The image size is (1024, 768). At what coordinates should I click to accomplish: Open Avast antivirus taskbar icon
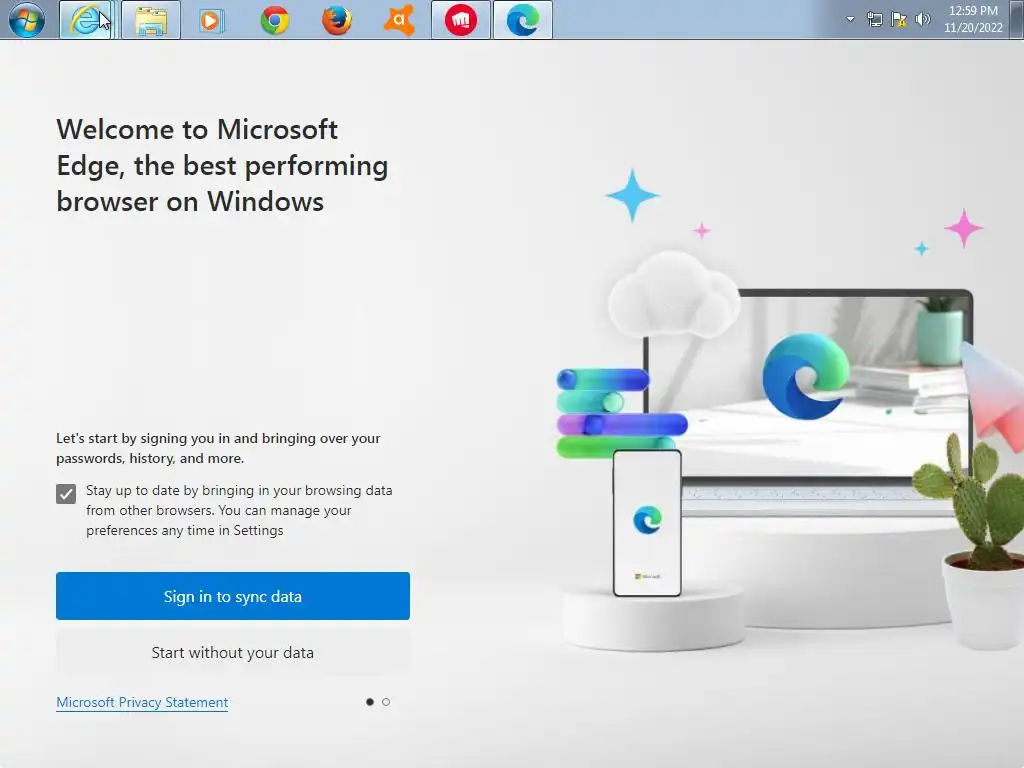point(399,20)
